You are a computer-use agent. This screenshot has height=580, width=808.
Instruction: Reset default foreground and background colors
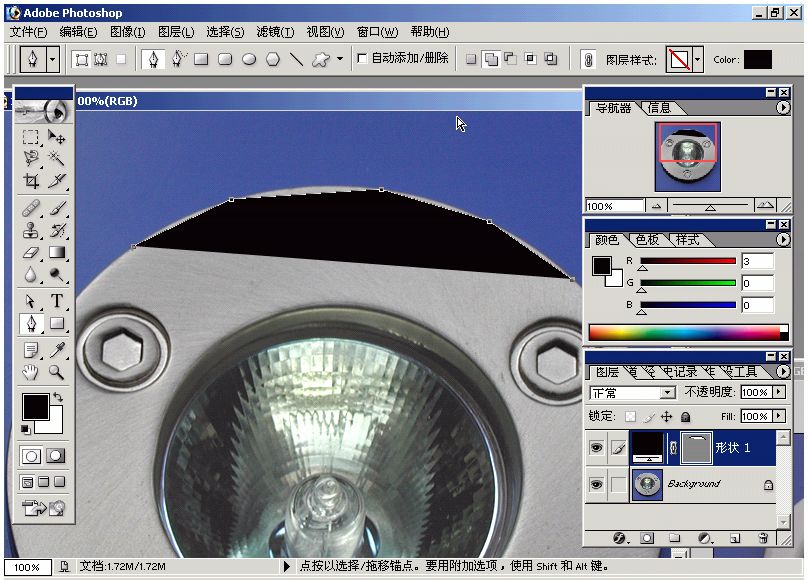click(25, 429)
